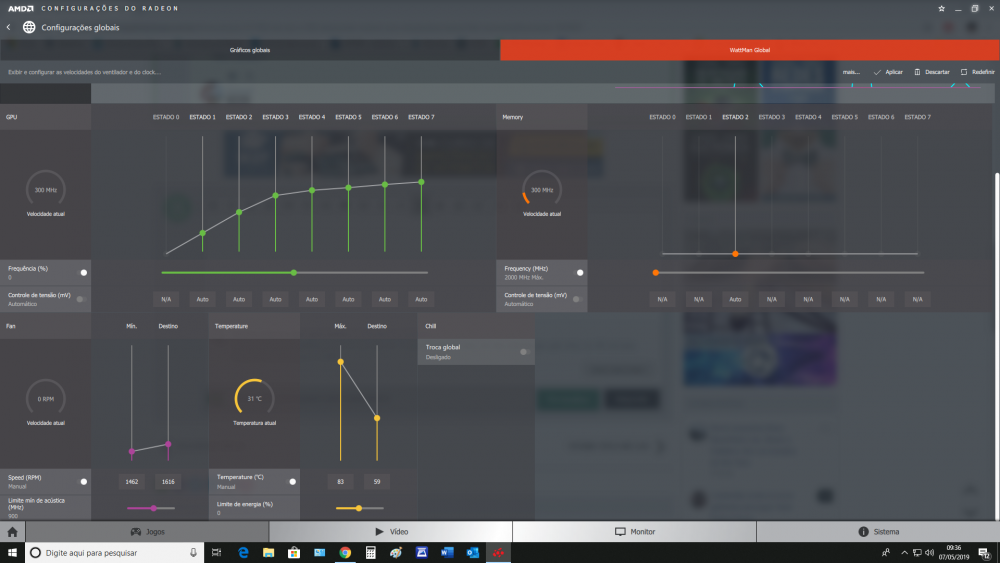Switch to the Gráficos globais tab
Viewport: 1000px width, 563px height.
pyautogui.click(x=250, y=50)
